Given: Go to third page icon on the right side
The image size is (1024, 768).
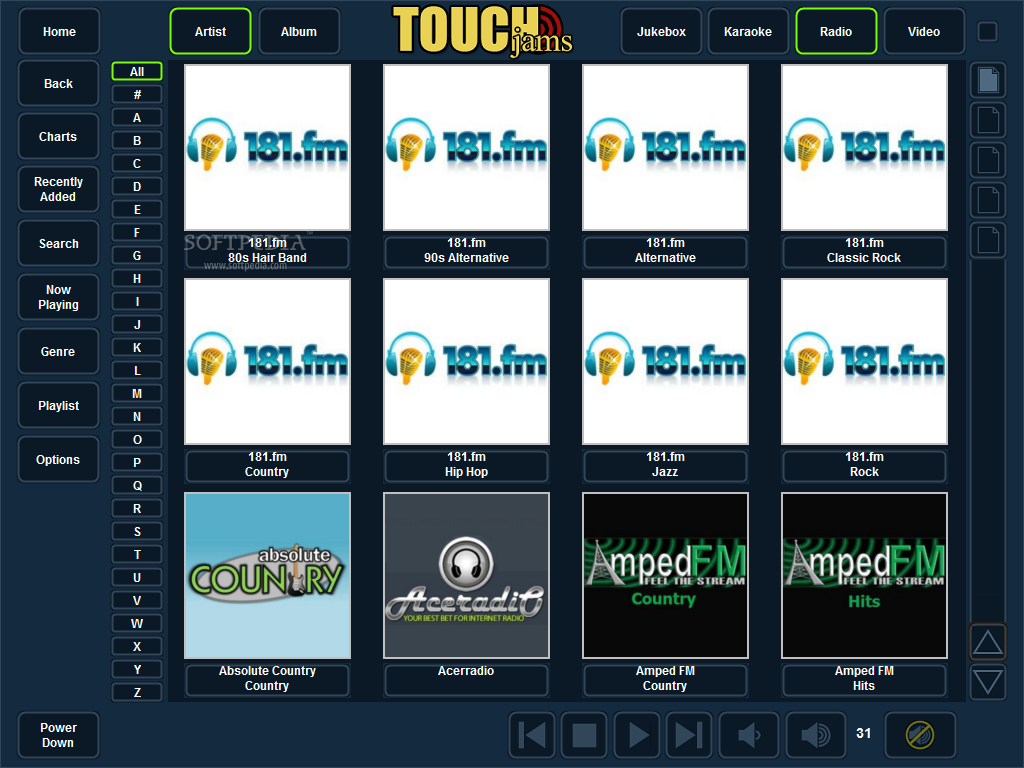Looking at the screenshot, I should pos(987,160).
